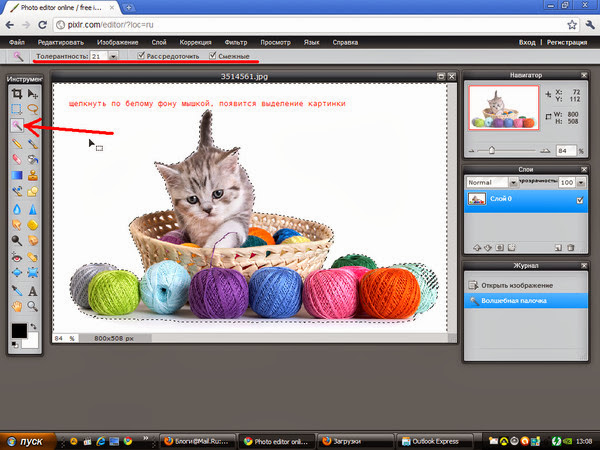Select the Smudge finger tool
Image resolution: width=600 pixels, height=450 pixels.
16,225
